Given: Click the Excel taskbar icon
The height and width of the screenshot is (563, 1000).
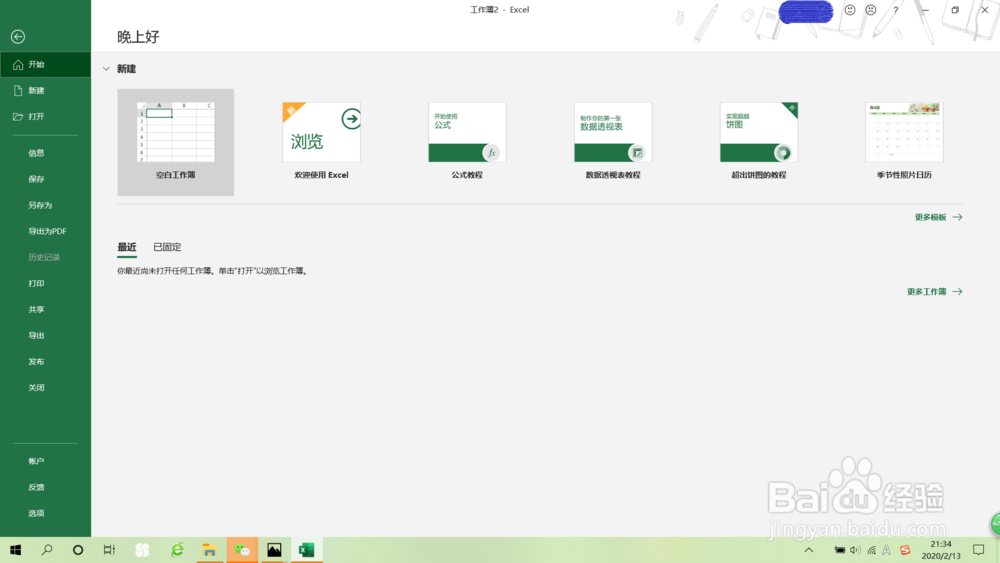Looking at the screenshot, I should (306, 550).
